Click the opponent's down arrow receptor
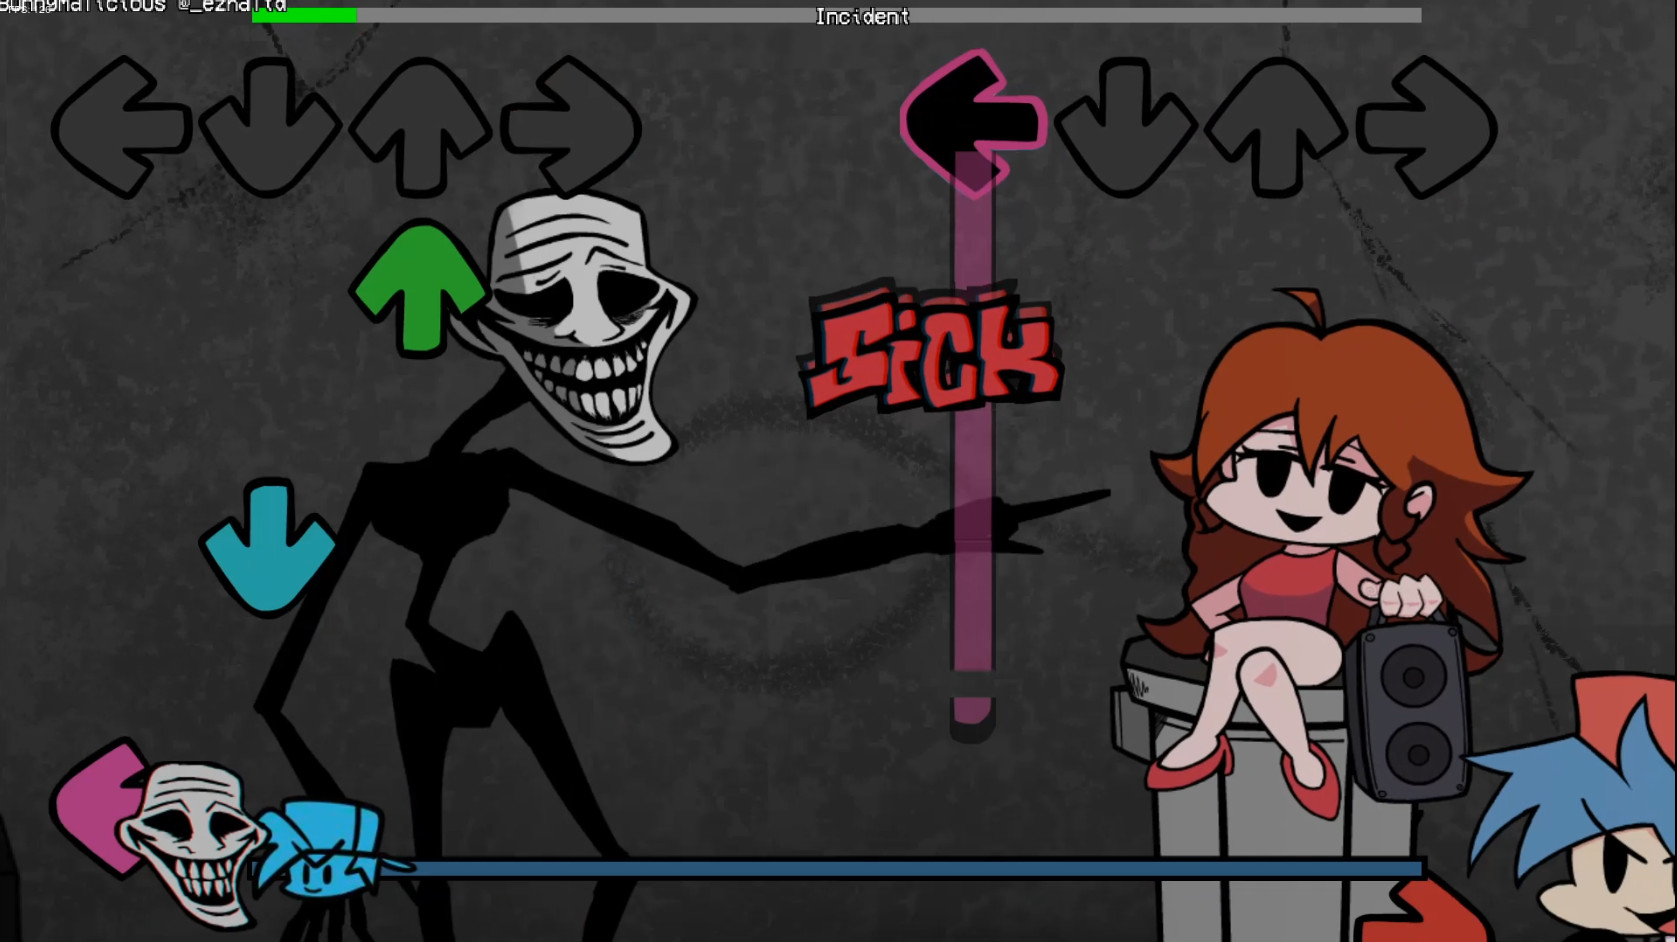This screenshot has width=1677, height=942. pyautogui.click(x=270, y=127)
